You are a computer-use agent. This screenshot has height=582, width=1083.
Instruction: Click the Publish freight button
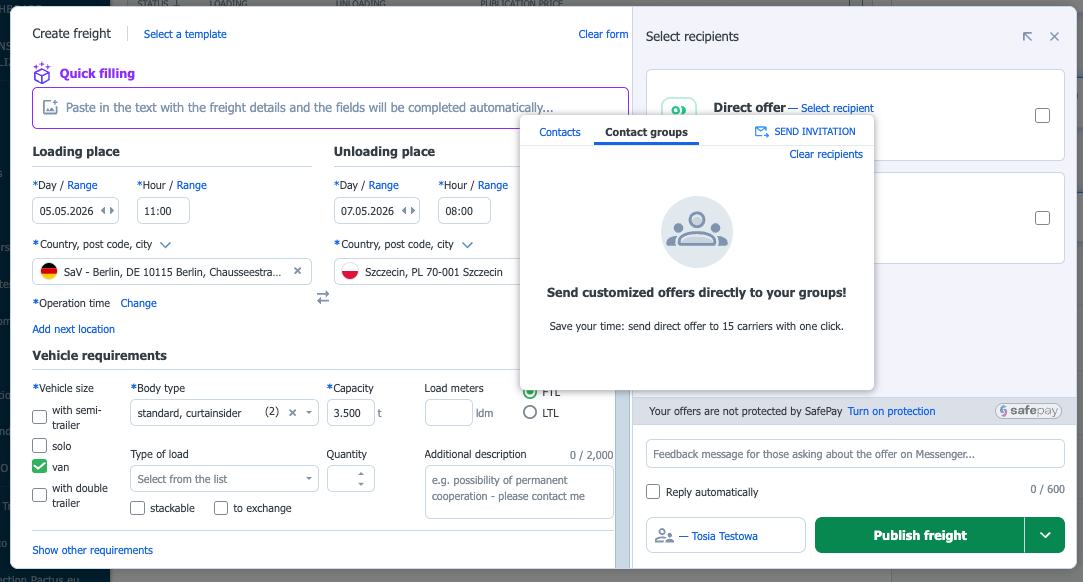pyautogui.click(x=919, y=535)
